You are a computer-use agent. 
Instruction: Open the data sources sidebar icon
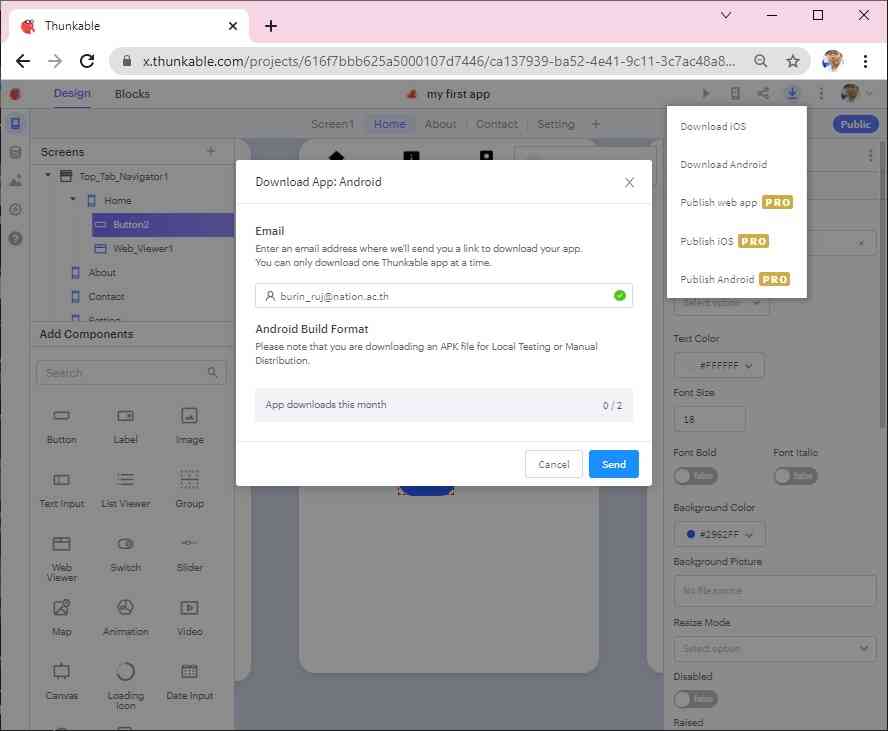click(16, 152)
